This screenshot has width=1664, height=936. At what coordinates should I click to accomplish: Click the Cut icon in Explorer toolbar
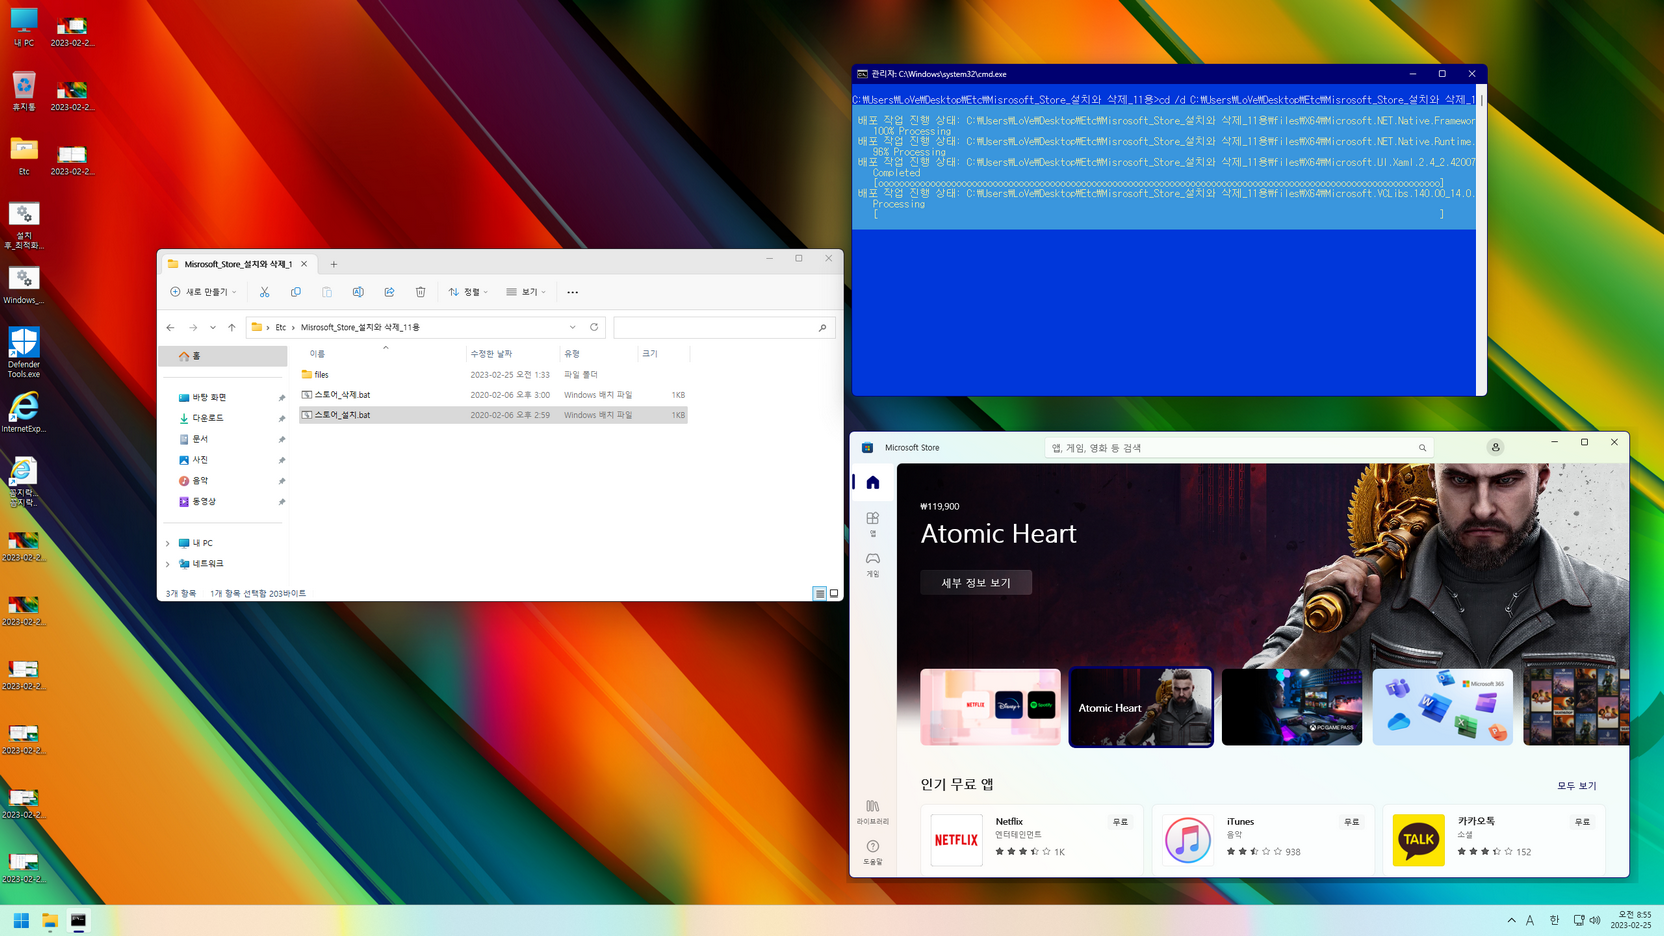[x=264, y=292]
